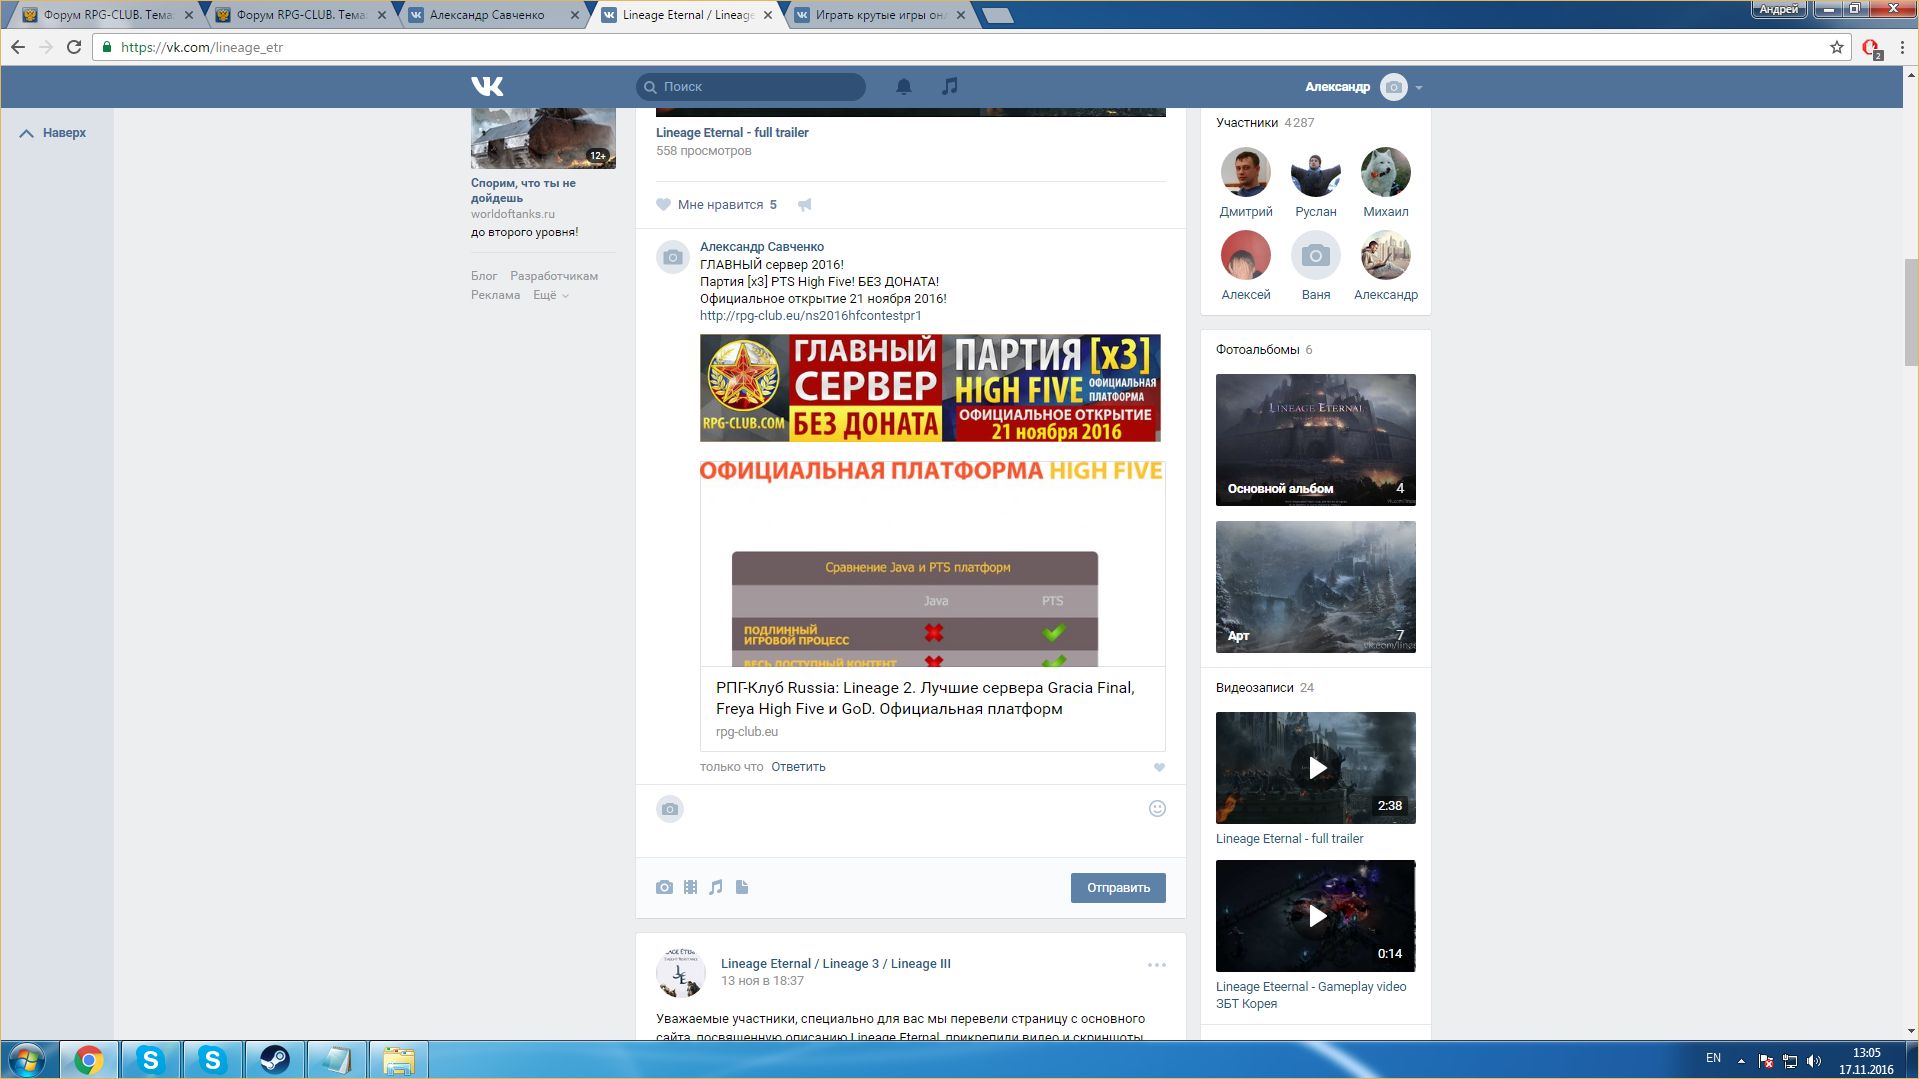Click Ответить reply link

798,767
